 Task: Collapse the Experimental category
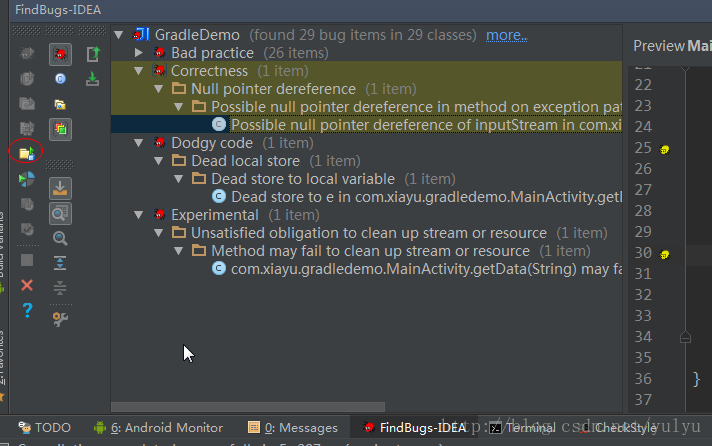[x=138, y=215]
